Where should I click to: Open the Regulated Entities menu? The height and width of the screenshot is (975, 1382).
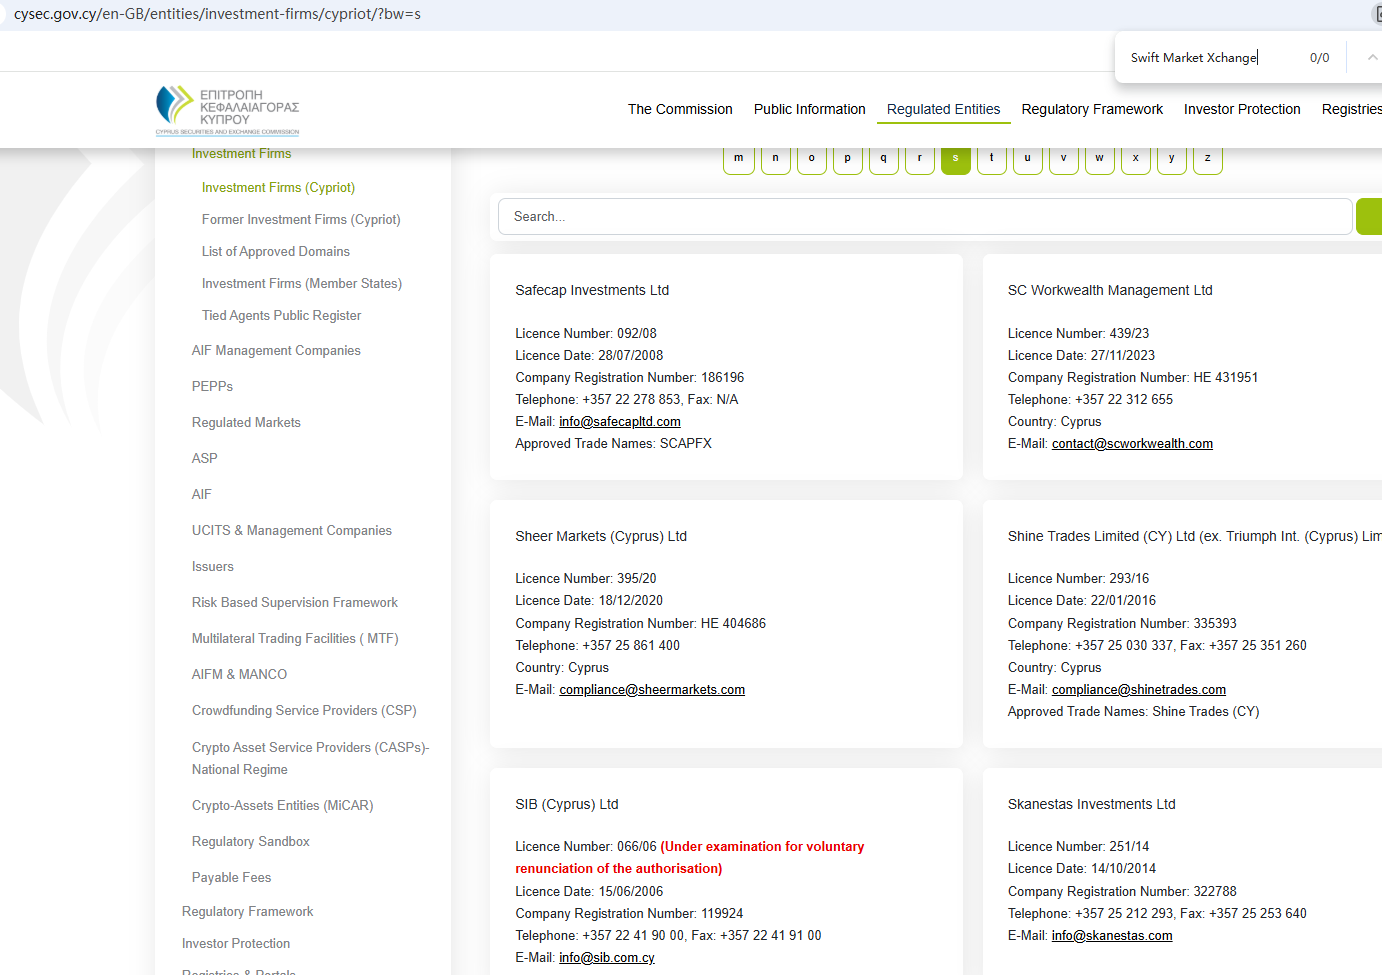(943, 109)
